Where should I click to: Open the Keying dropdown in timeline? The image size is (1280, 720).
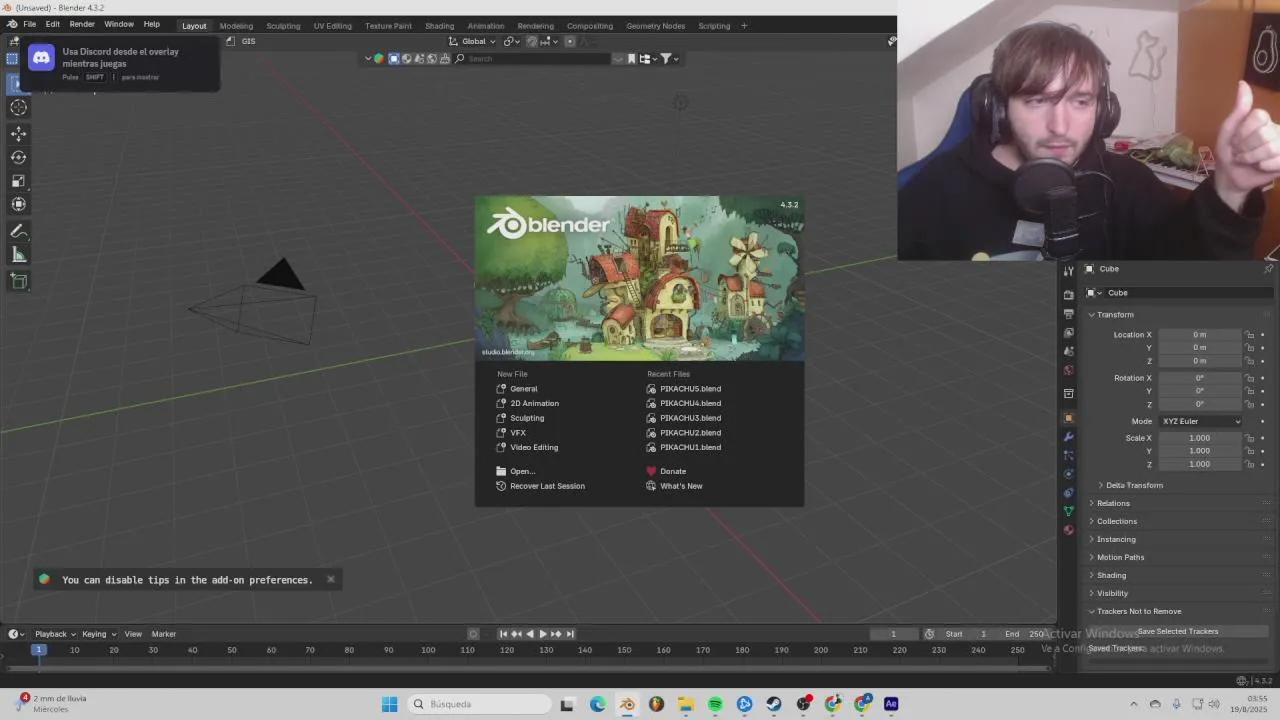(x=99, y=634)
